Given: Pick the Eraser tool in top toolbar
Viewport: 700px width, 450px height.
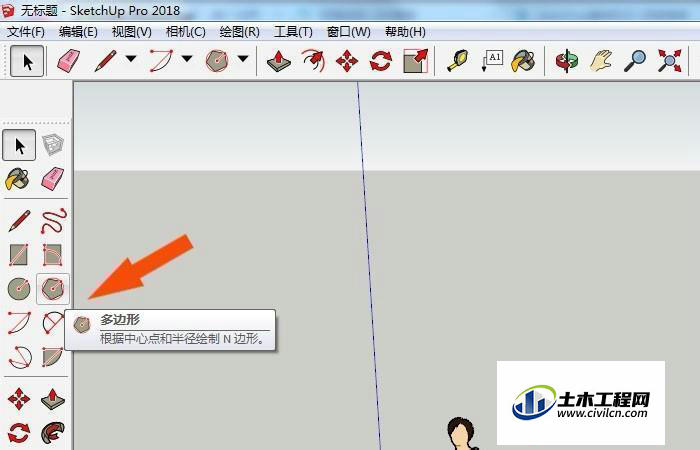Looking at the screenshot, I should click(x=68, y=61).
